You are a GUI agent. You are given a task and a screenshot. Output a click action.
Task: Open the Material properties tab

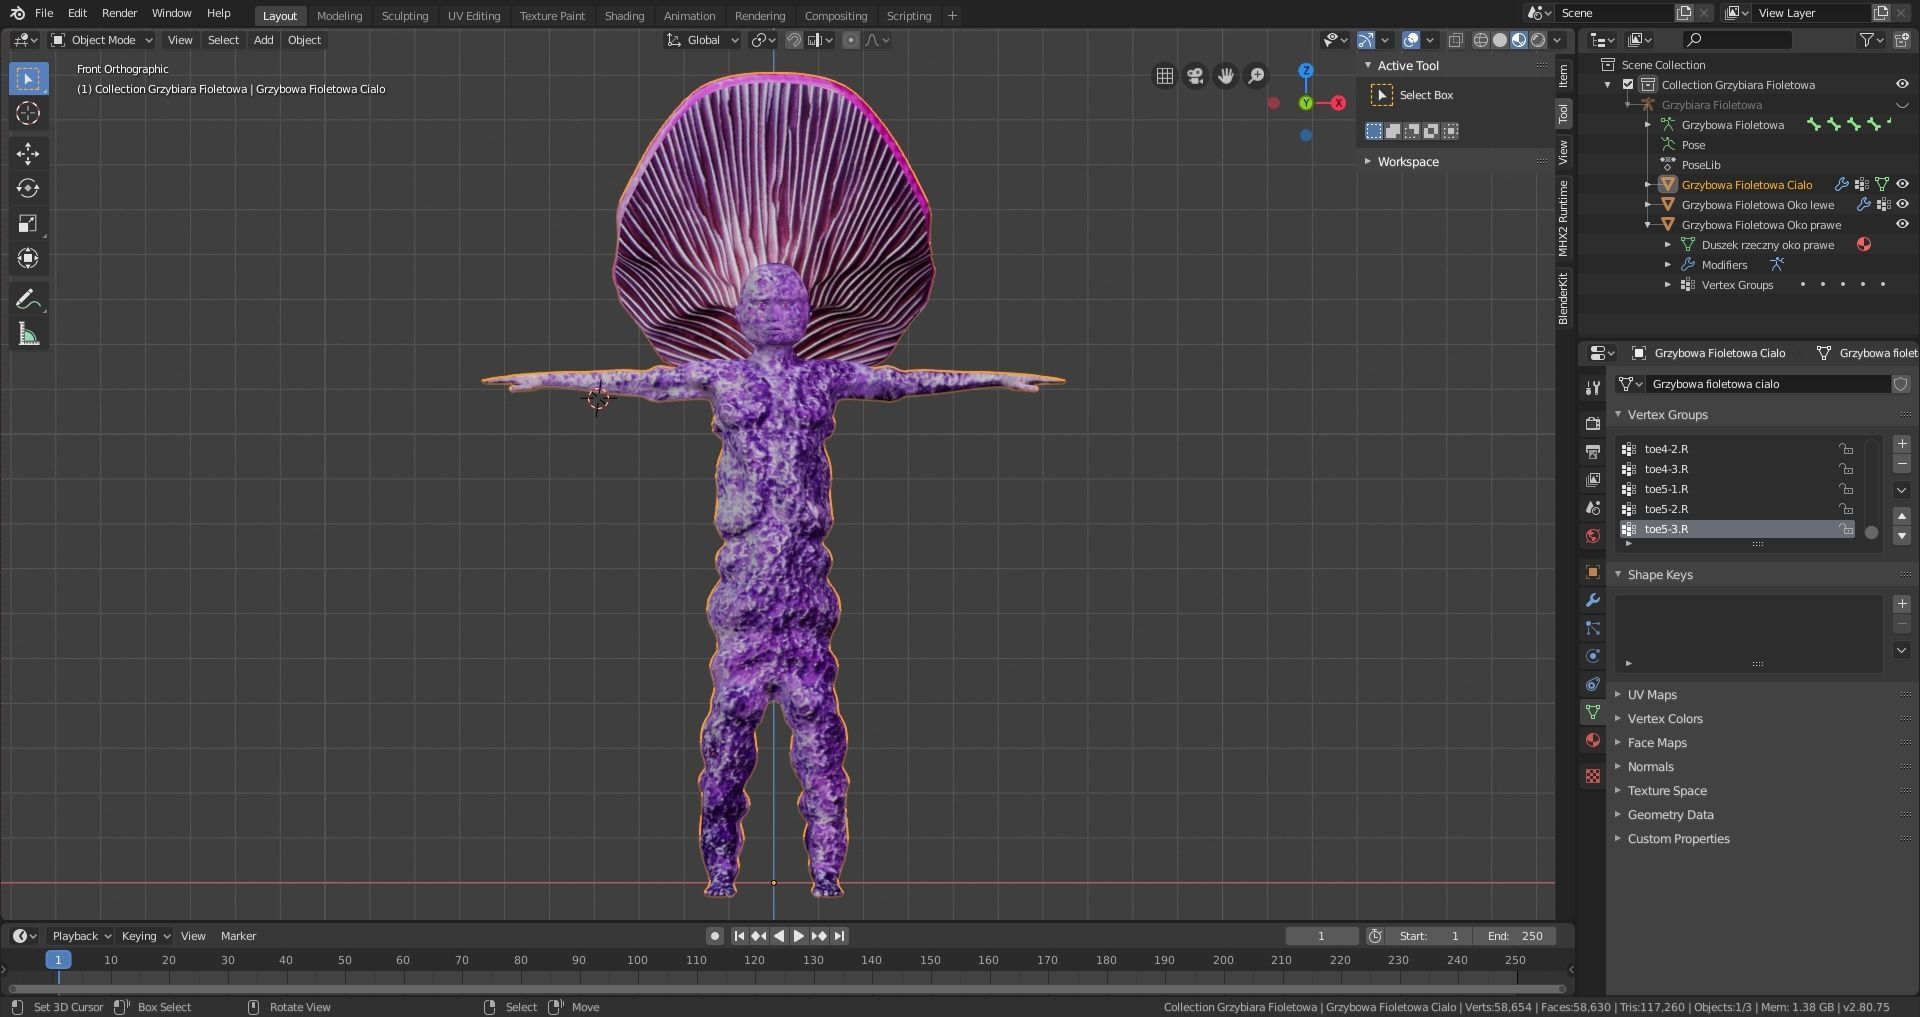(x=1593, y=740)
